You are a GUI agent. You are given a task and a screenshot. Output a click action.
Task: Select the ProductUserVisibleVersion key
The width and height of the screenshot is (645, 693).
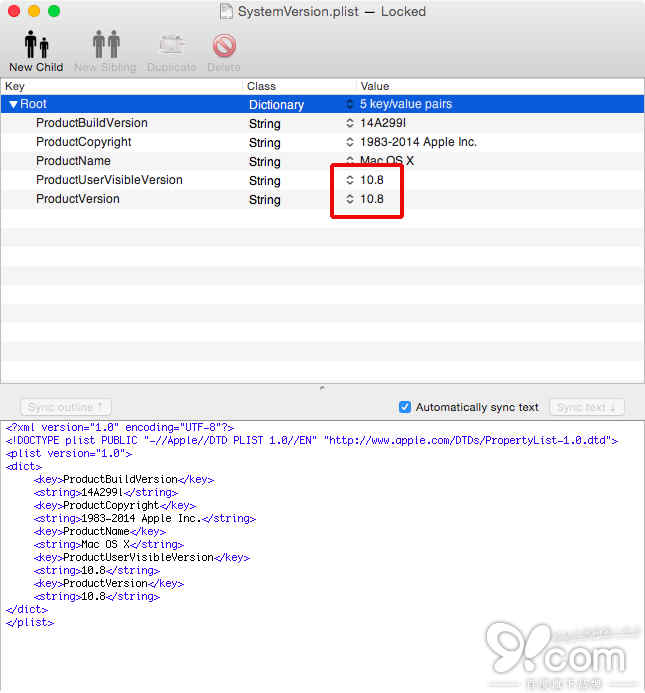pos(109,180)
